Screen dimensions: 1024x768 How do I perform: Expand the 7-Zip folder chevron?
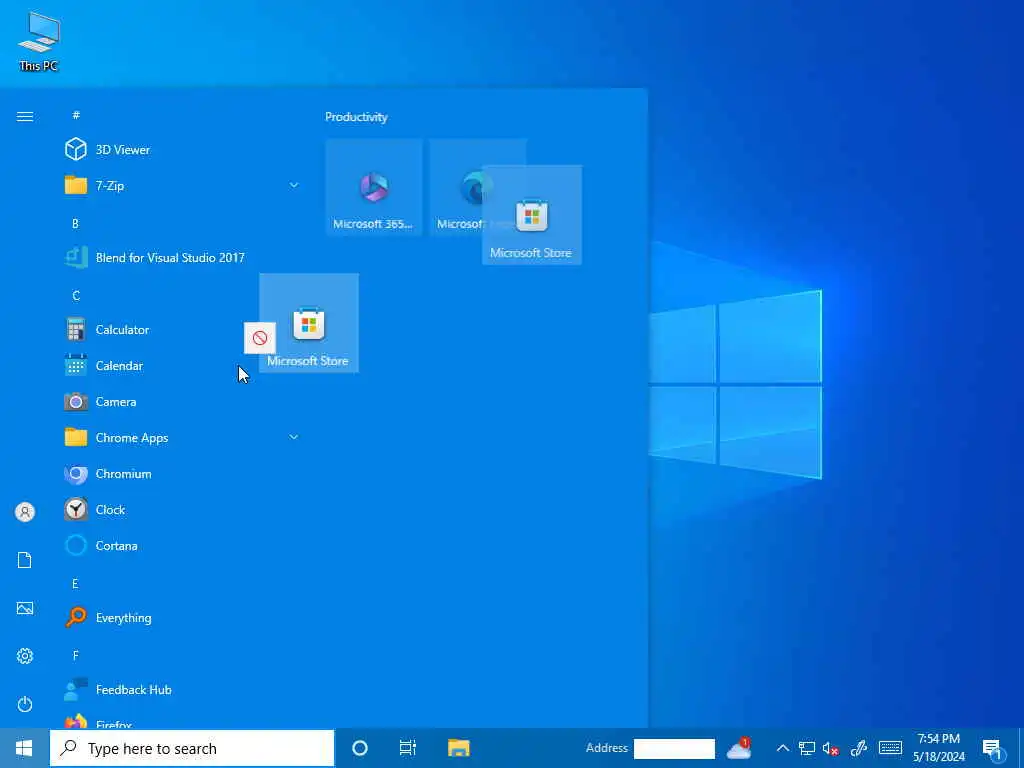(294, 185)
